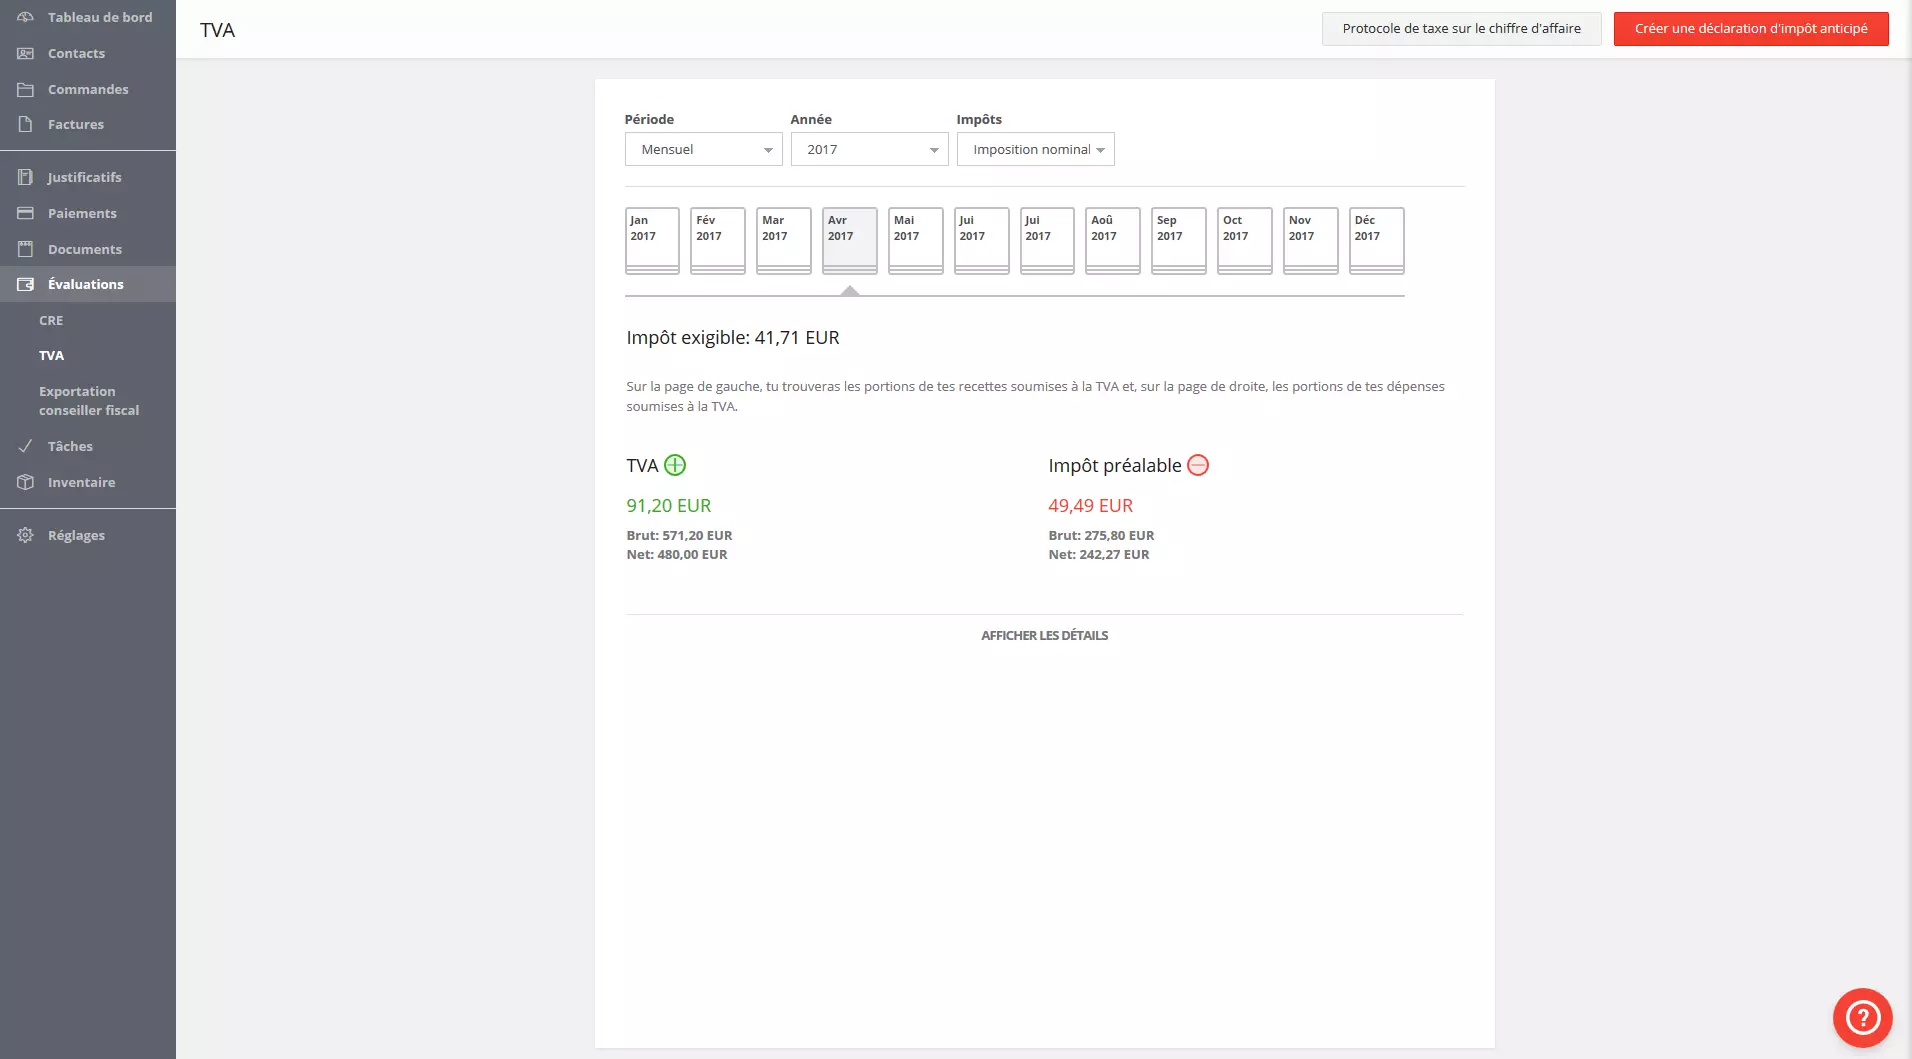Select Exportation conseiller fiscal in sidebar
Viewport: 1912px width, 1059px height.
89,400
